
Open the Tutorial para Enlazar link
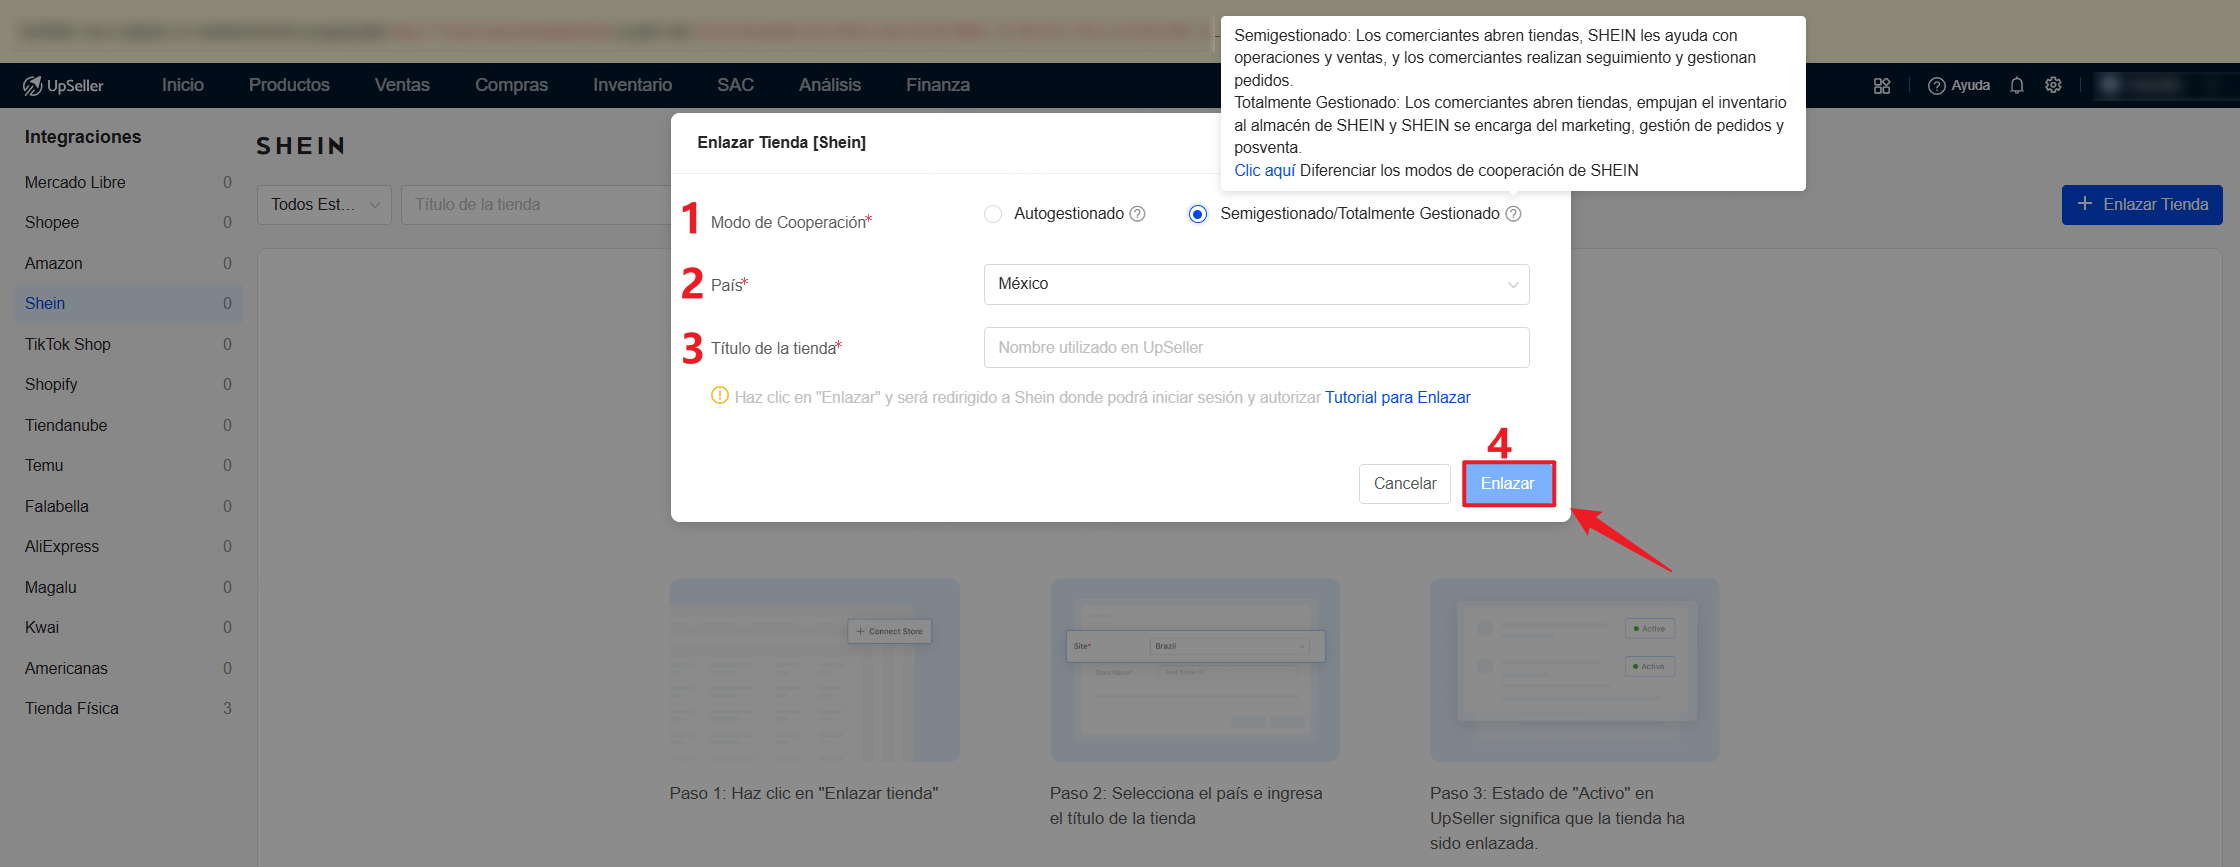pos(1397,397)
